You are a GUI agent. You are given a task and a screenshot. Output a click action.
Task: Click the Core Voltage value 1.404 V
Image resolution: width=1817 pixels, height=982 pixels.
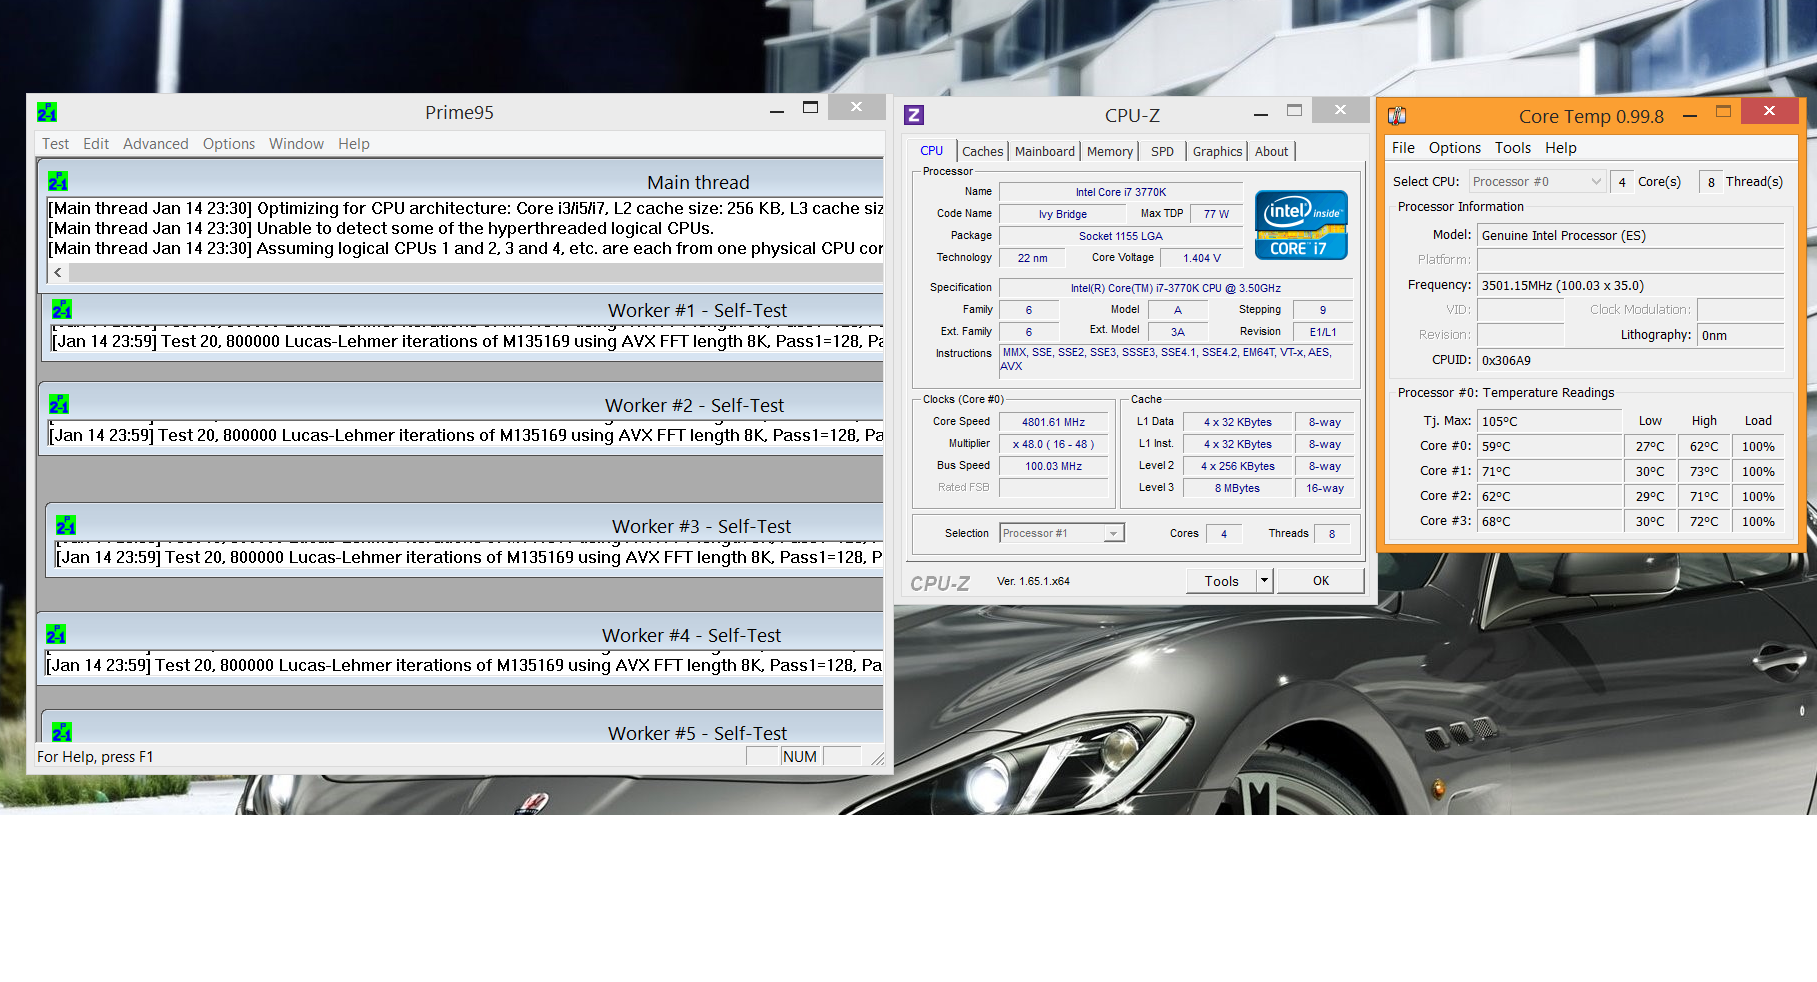[1202, 258]
